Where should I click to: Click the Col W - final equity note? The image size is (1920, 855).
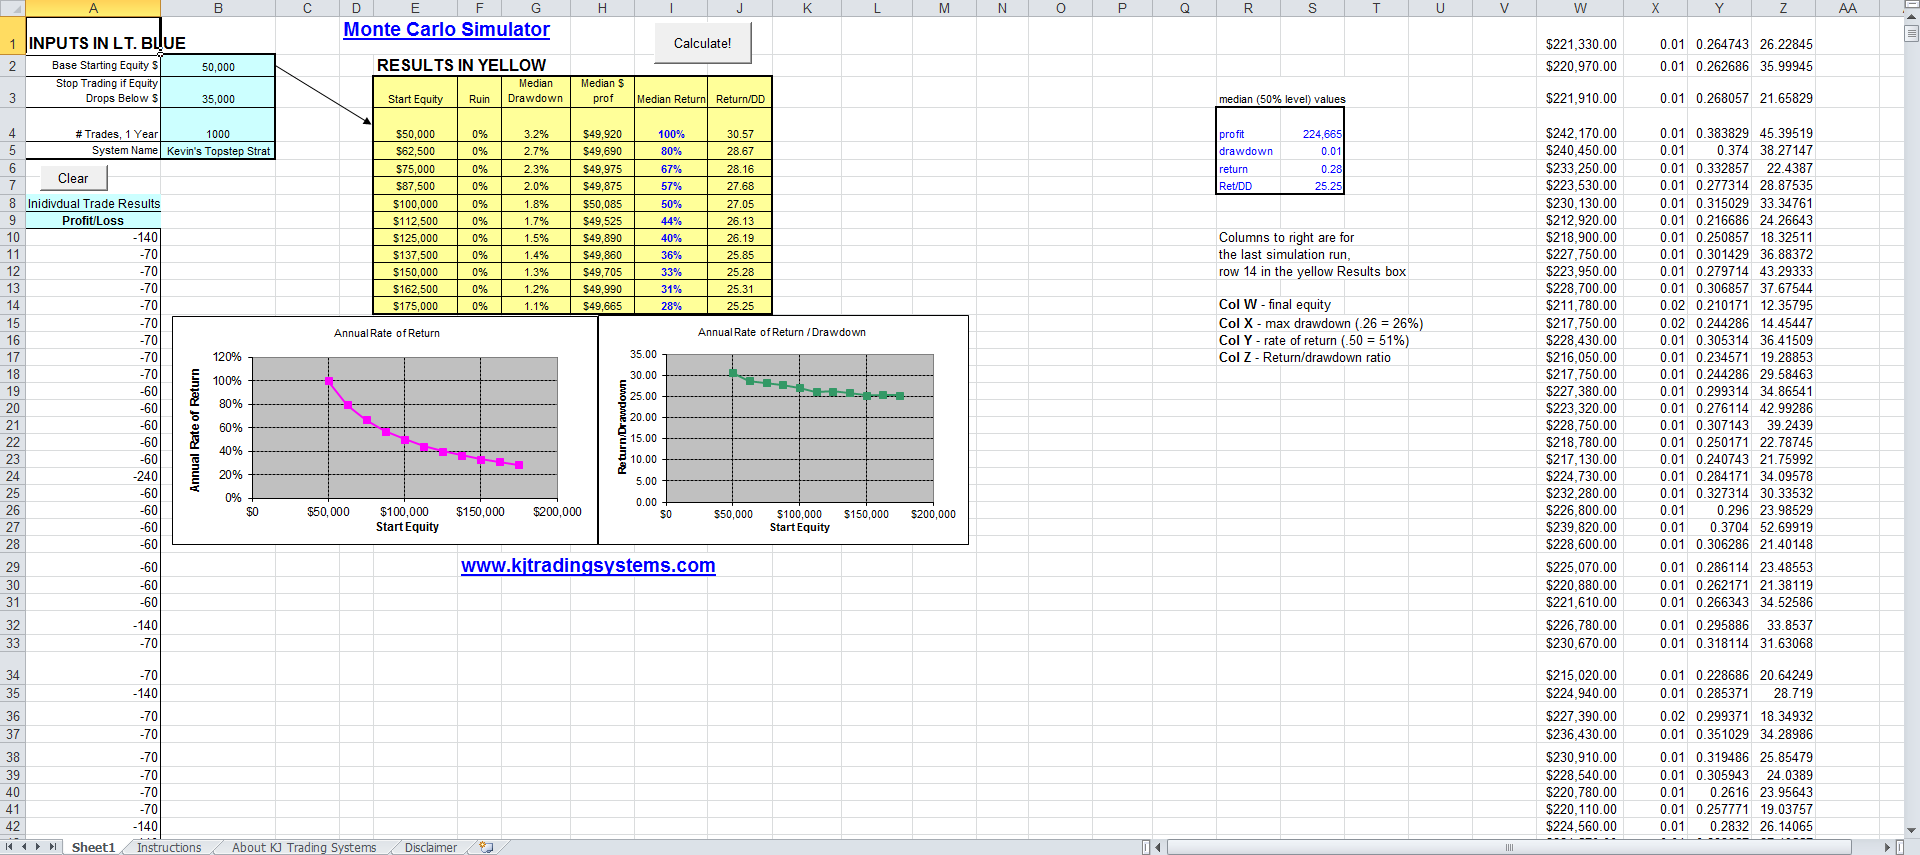[x=1275, y=305]
